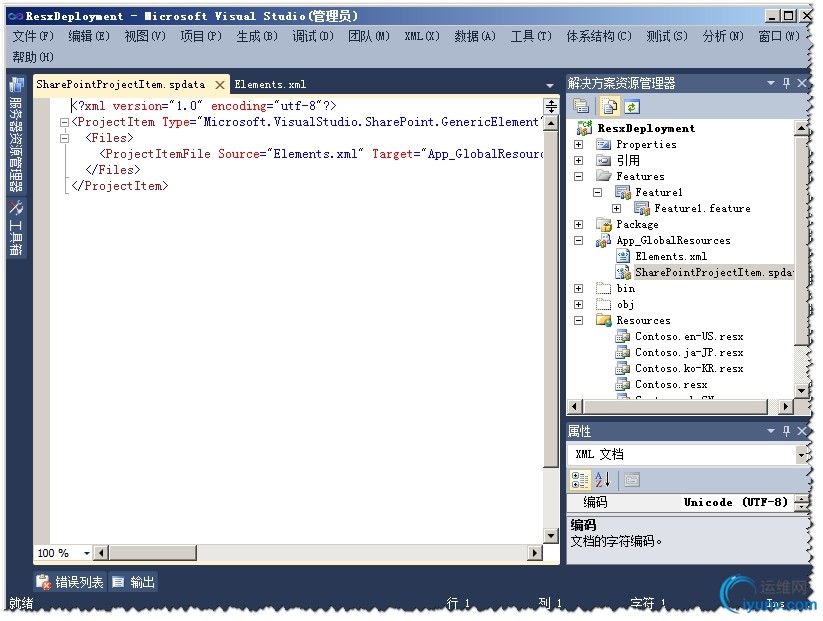Click the 编码 Unicode (UTF-8) property value

click(735, 502)
